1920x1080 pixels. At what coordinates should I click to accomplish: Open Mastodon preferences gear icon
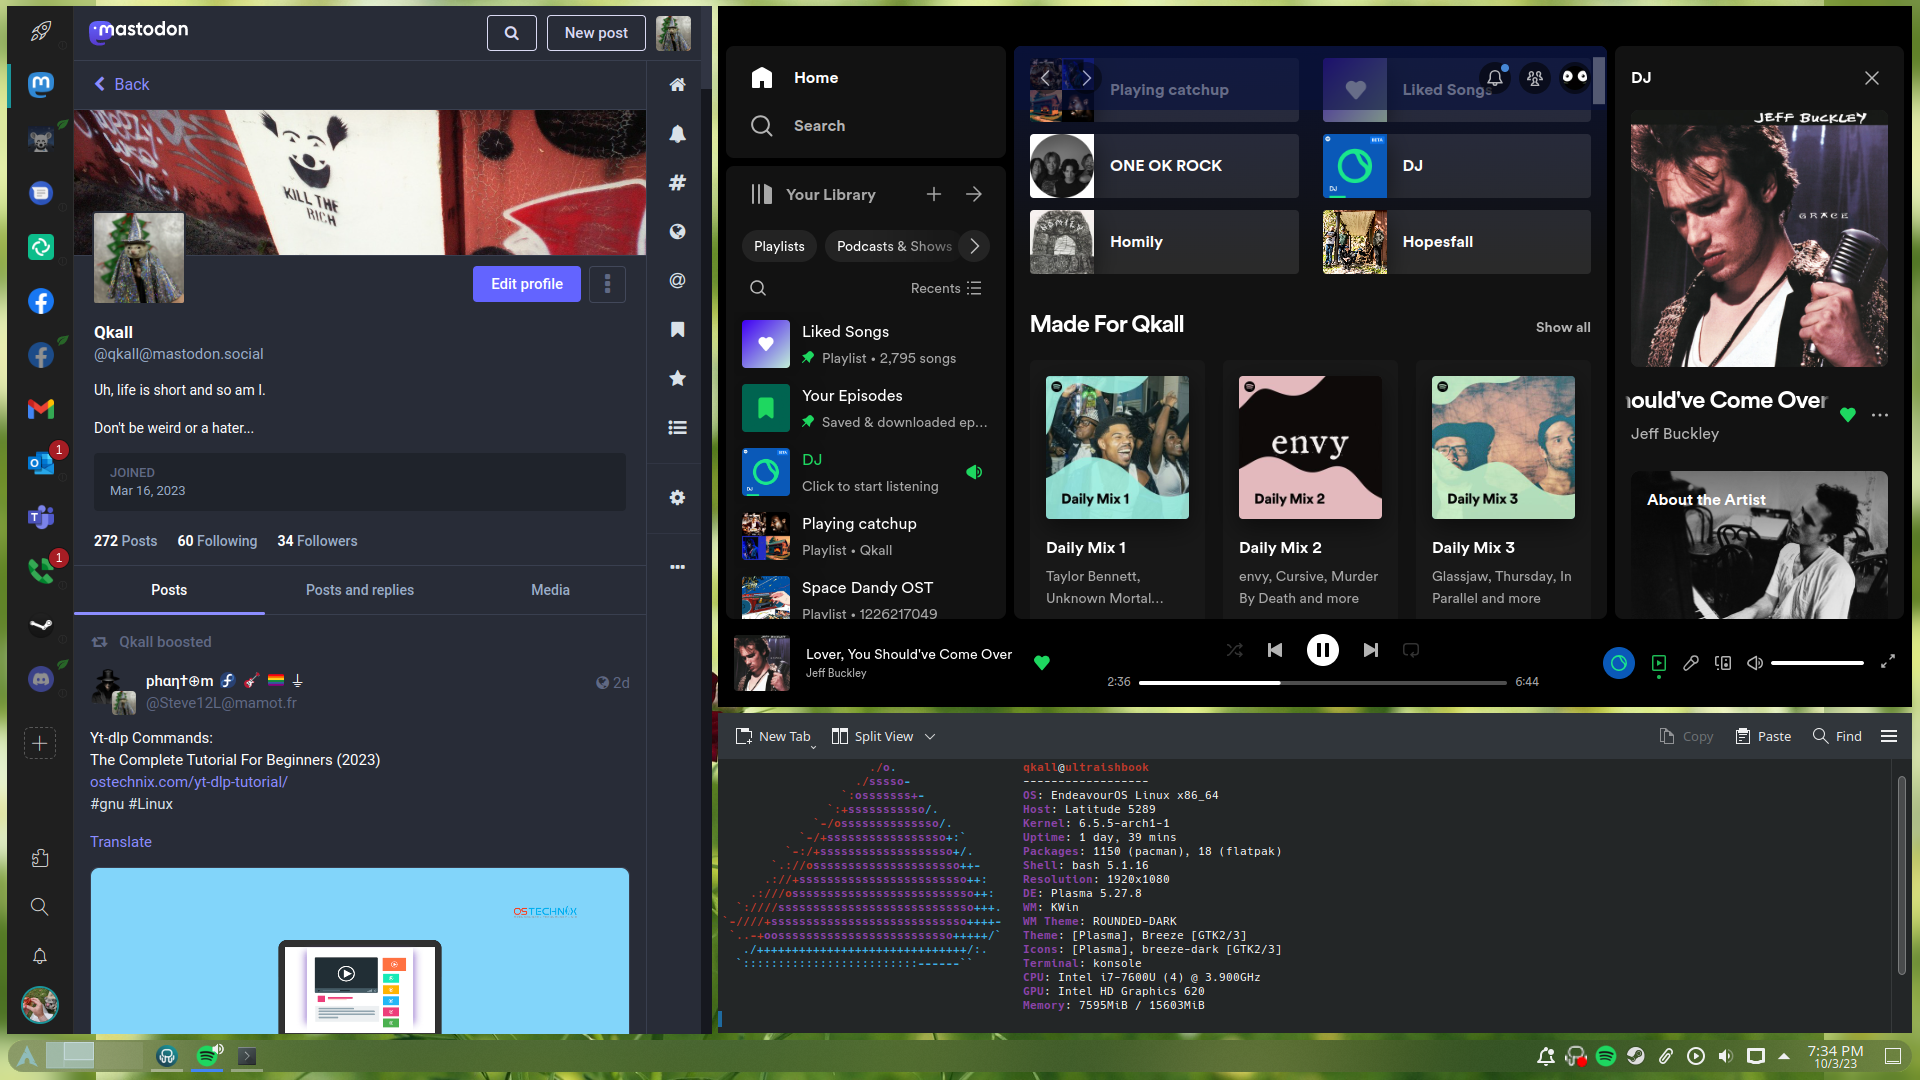coord(677,497)
